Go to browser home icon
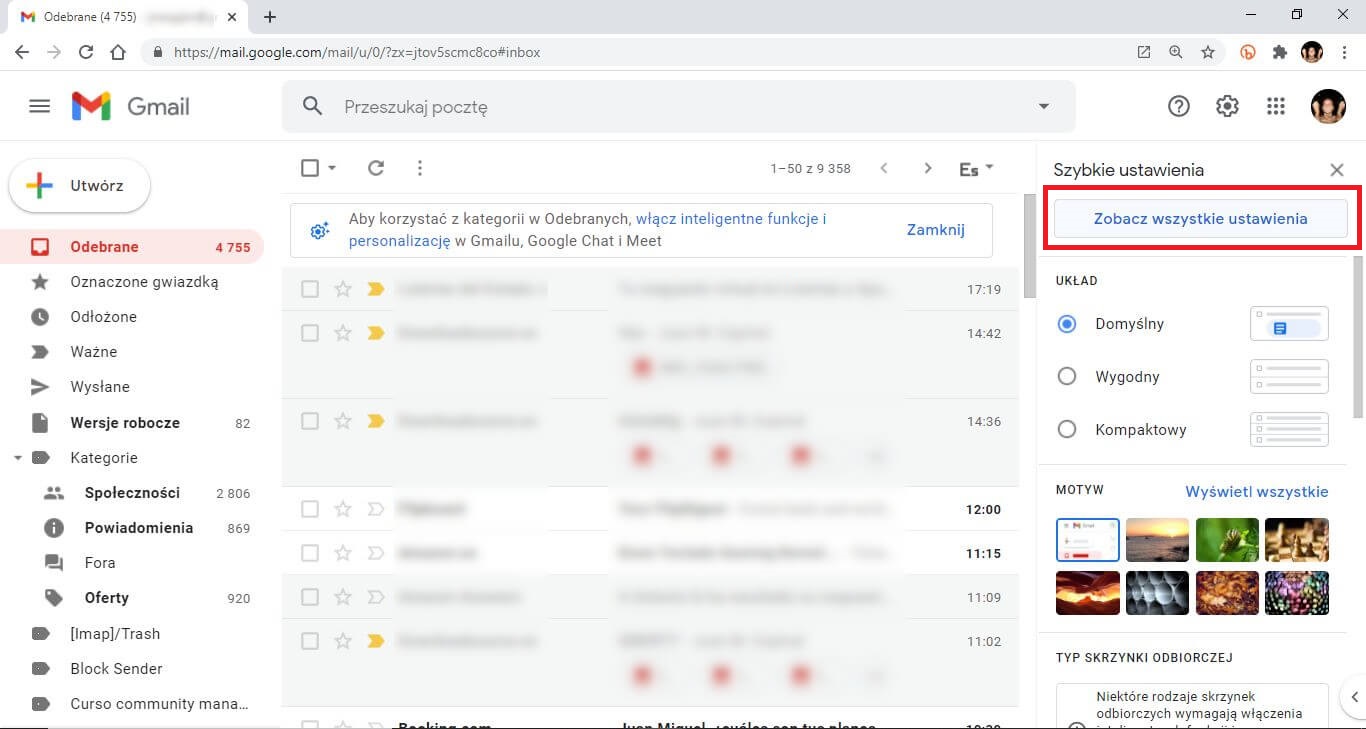 (x=118, y=52)
